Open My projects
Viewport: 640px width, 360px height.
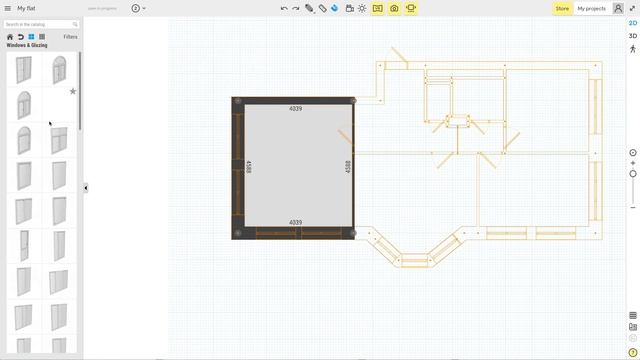591,9
